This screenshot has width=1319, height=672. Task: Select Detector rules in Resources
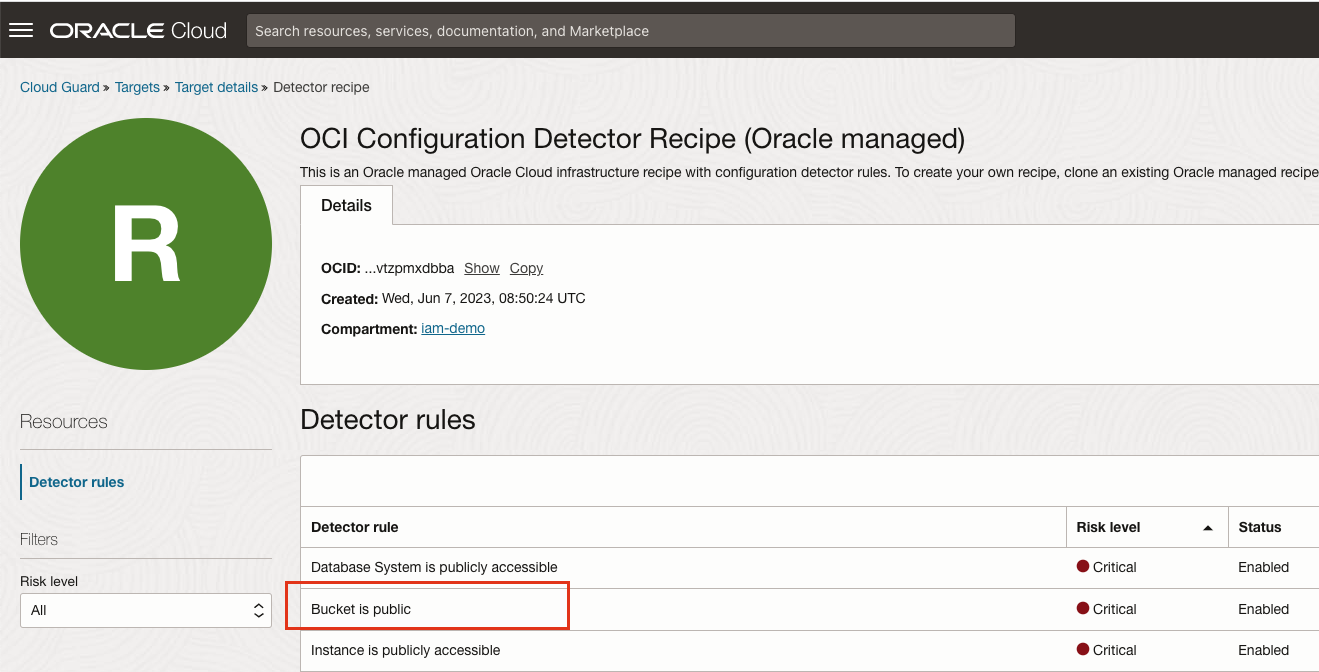(x=77, y=482)
